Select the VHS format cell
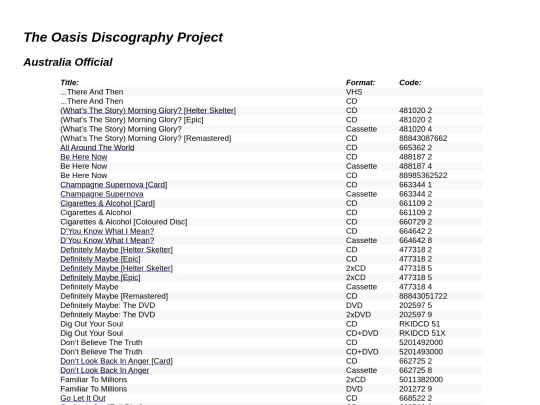This screenshot has width=540, height=405. 354,92
